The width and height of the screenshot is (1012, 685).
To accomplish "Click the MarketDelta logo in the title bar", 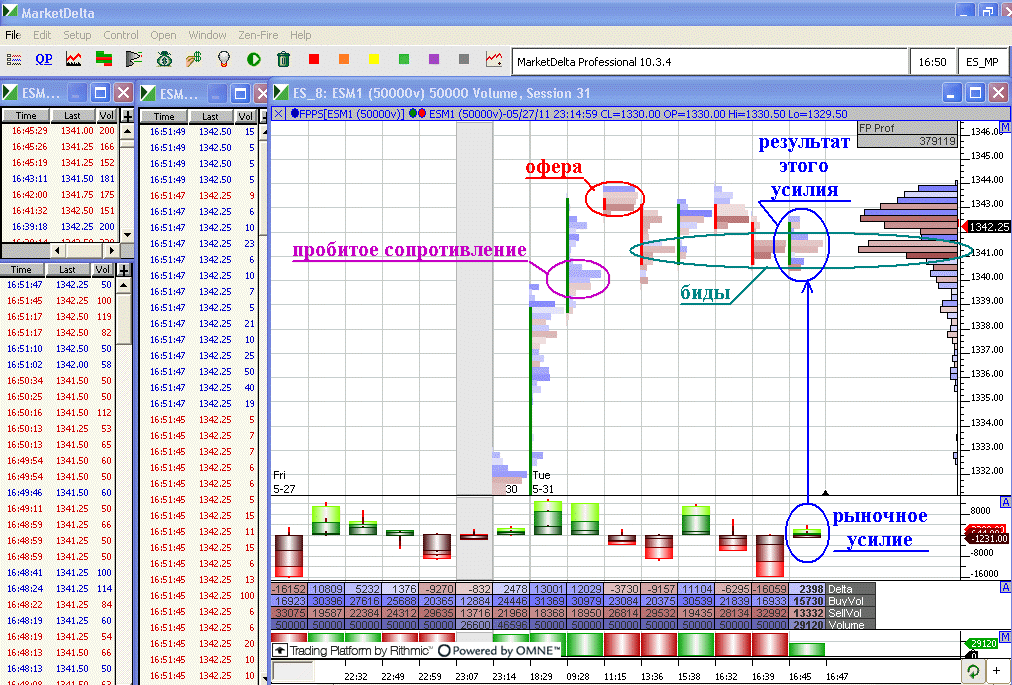I will pos(10,12).
